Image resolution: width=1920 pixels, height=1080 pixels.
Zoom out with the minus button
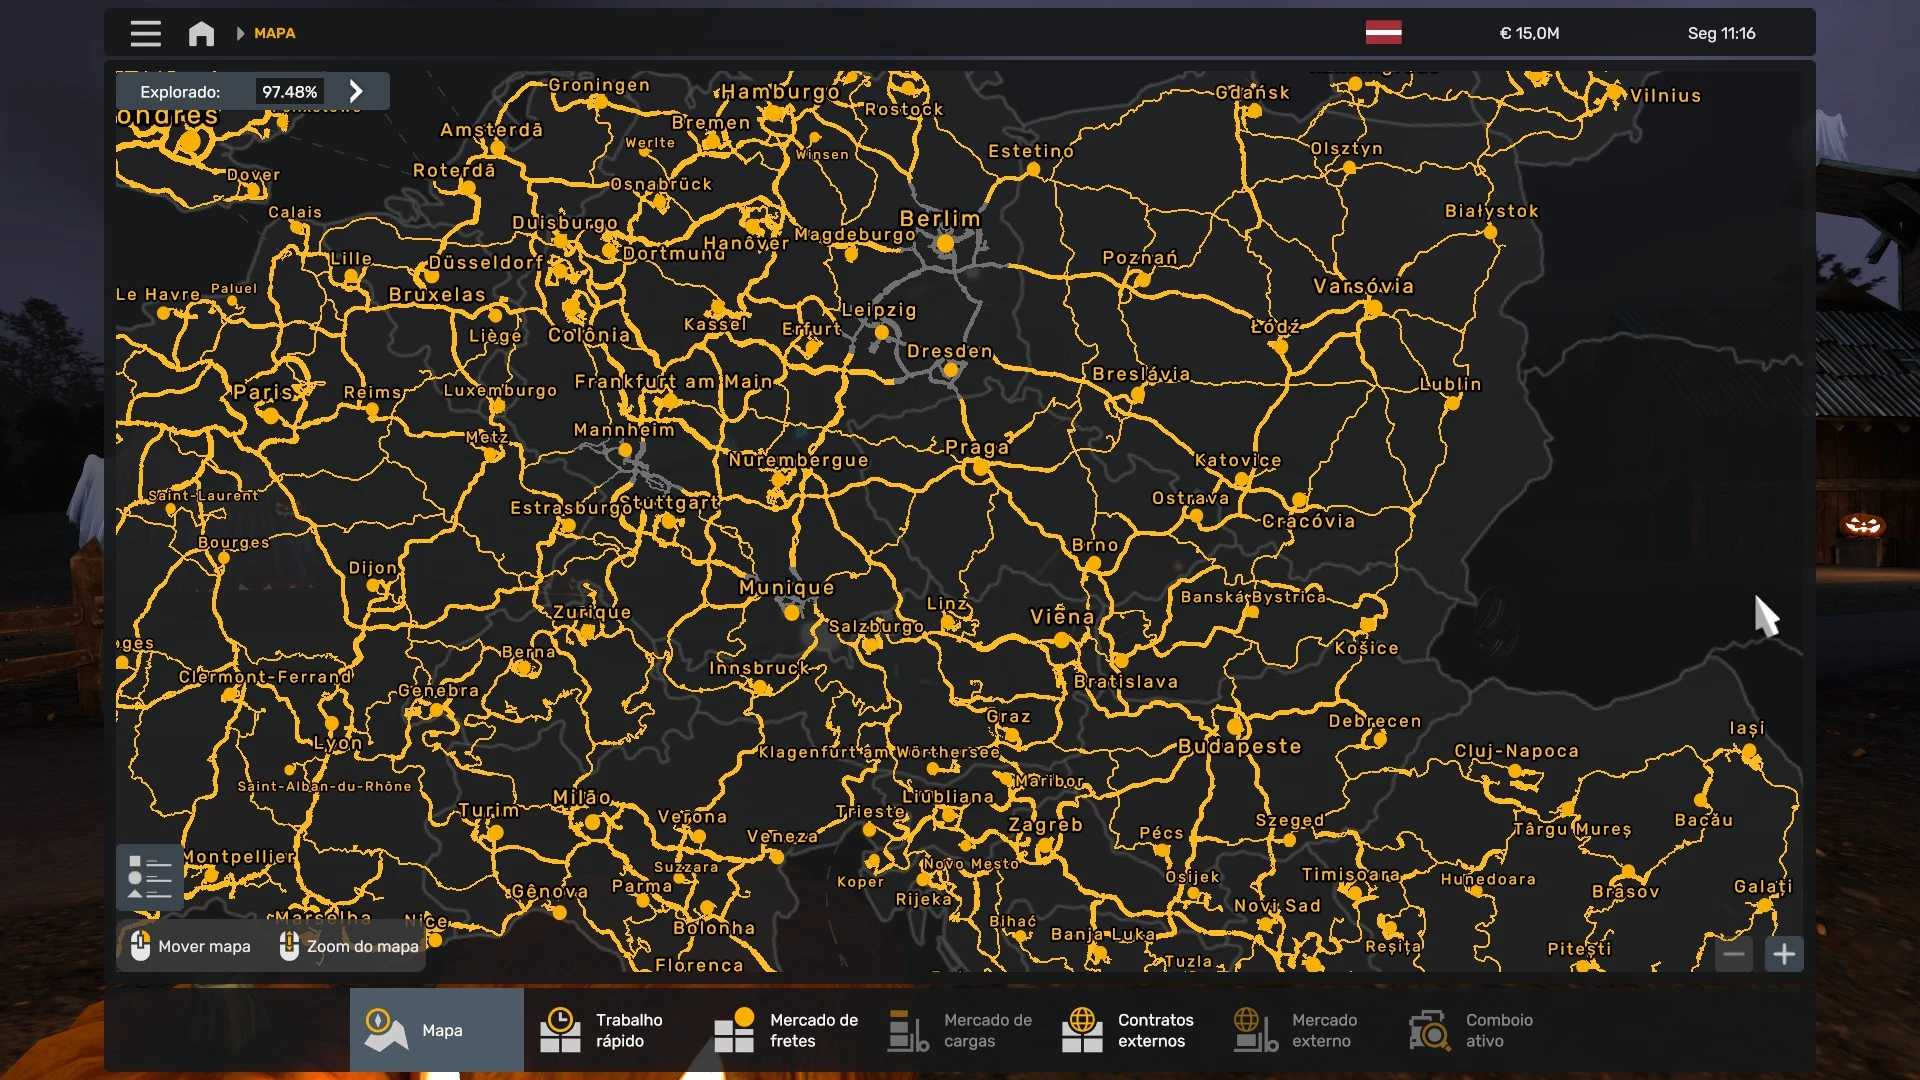pyautogui.click(x=1734, y=954)
